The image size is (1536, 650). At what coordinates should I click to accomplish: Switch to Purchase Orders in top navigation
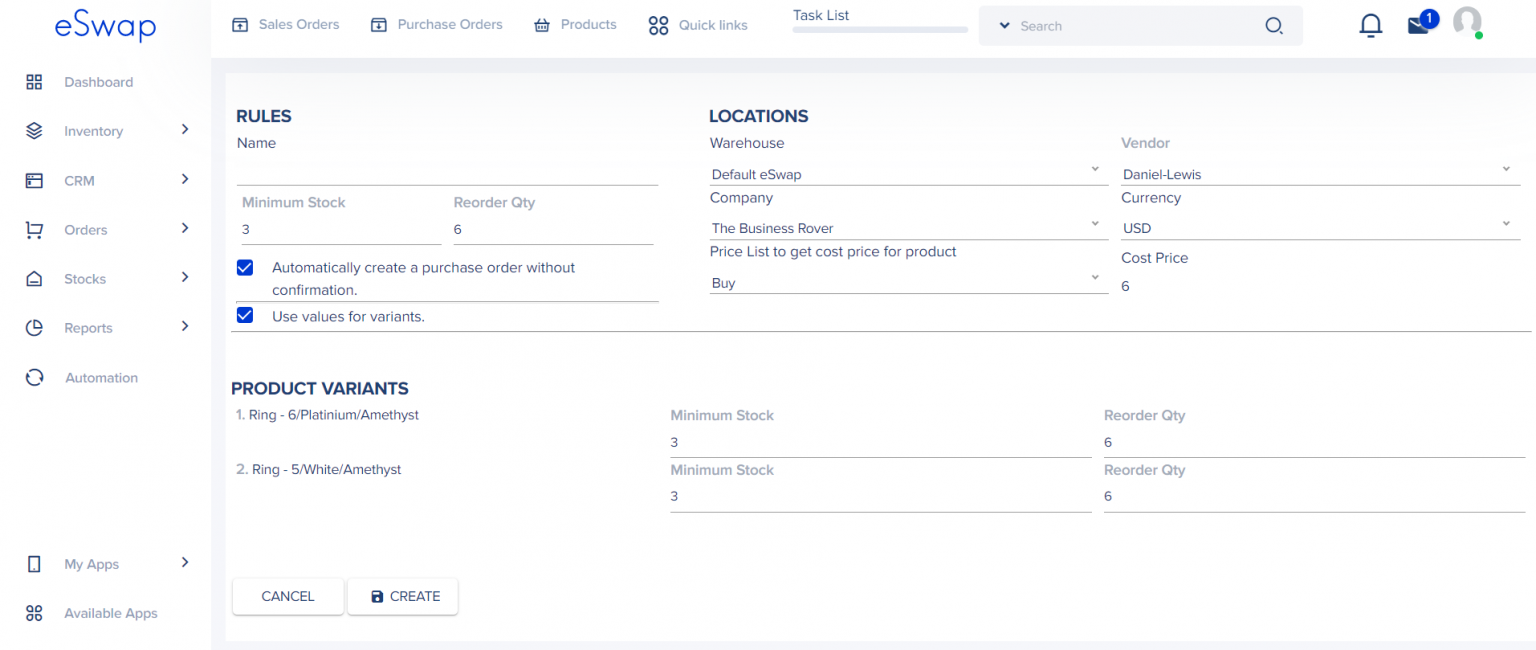436,24
